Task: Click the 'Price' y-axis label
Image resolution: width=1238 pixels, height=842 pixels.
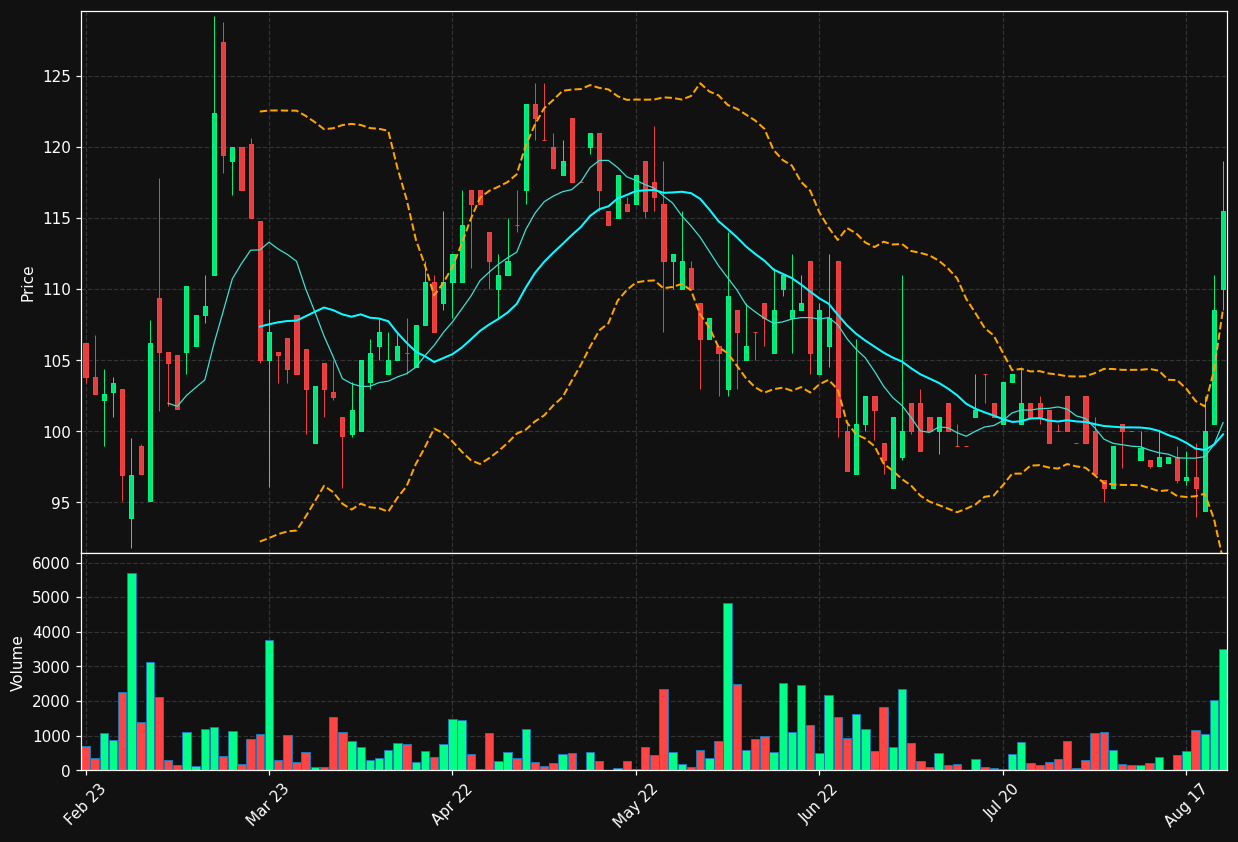Action: pyautogui.click(x=28, y=283)
